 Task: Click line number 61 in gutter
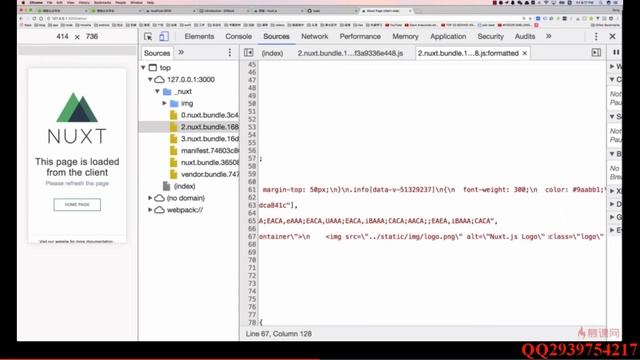point(251,190)
